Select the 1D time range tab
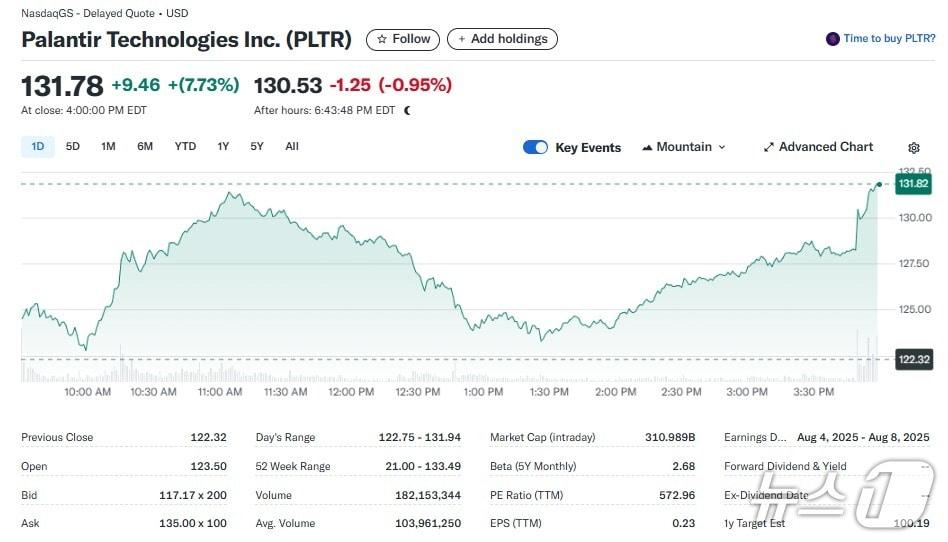 click(38, 146)
